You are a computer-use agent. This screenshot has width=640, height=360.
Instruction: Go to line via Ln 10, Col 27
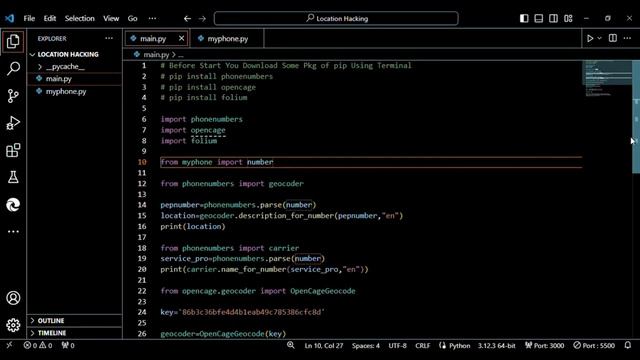[324, 346]
